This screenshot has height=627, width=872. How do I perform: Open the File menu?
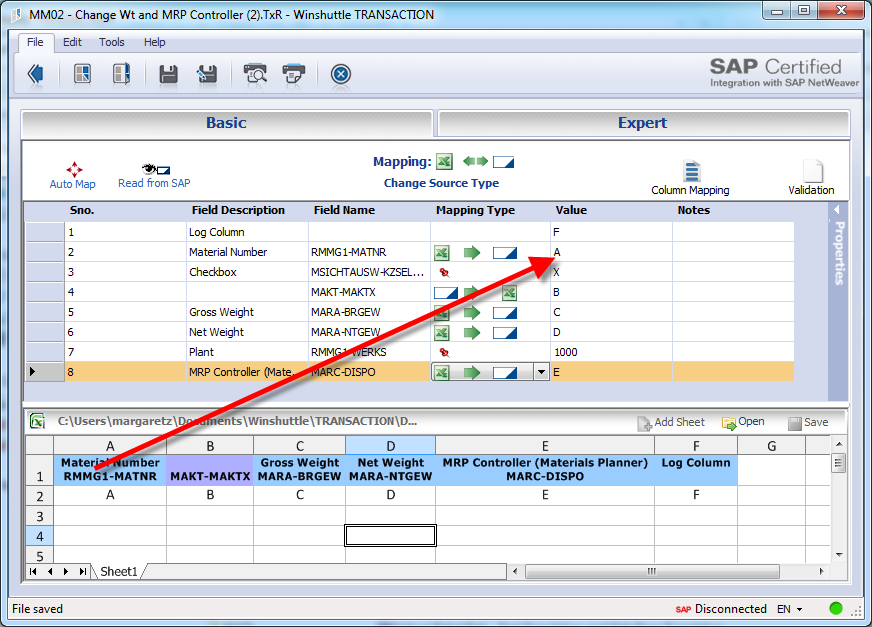(x=35, y=42)
